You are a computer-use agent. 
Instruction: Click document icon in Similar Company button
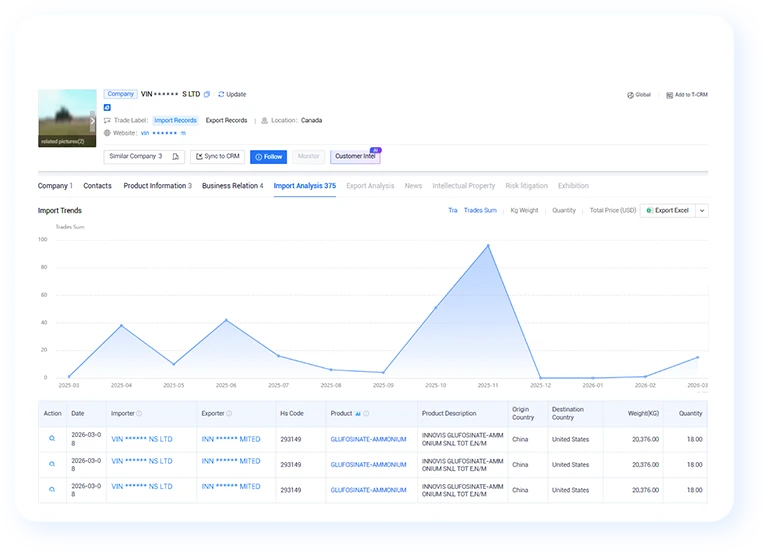click(x=176, y=156)
